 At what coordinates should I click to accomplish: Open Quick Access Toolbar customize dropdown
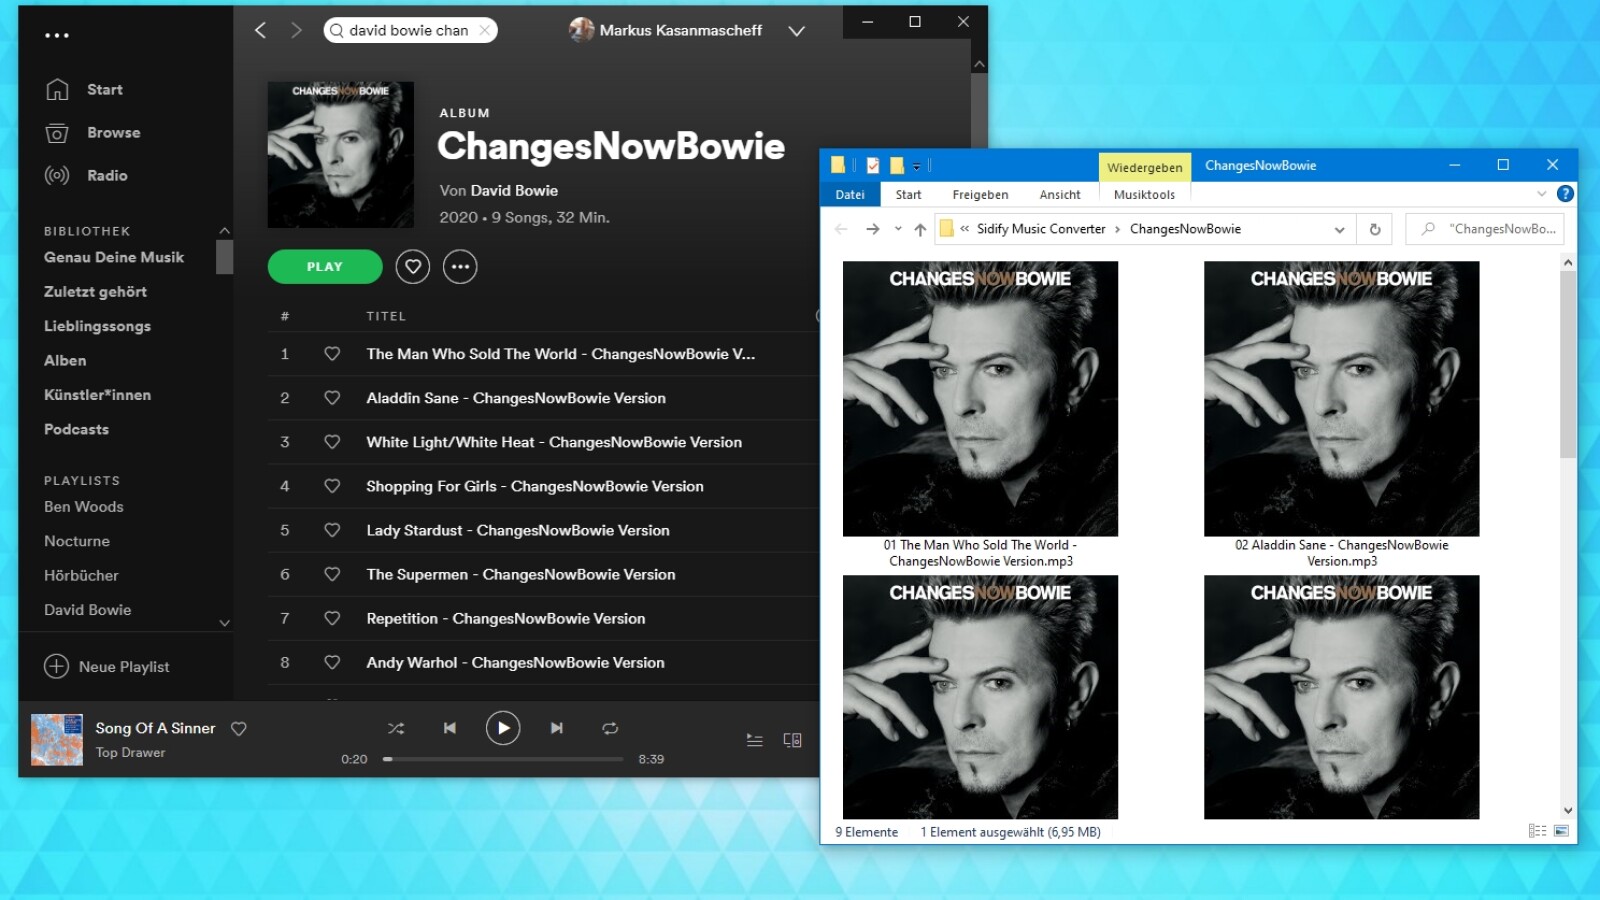click(x=916, y=167)
